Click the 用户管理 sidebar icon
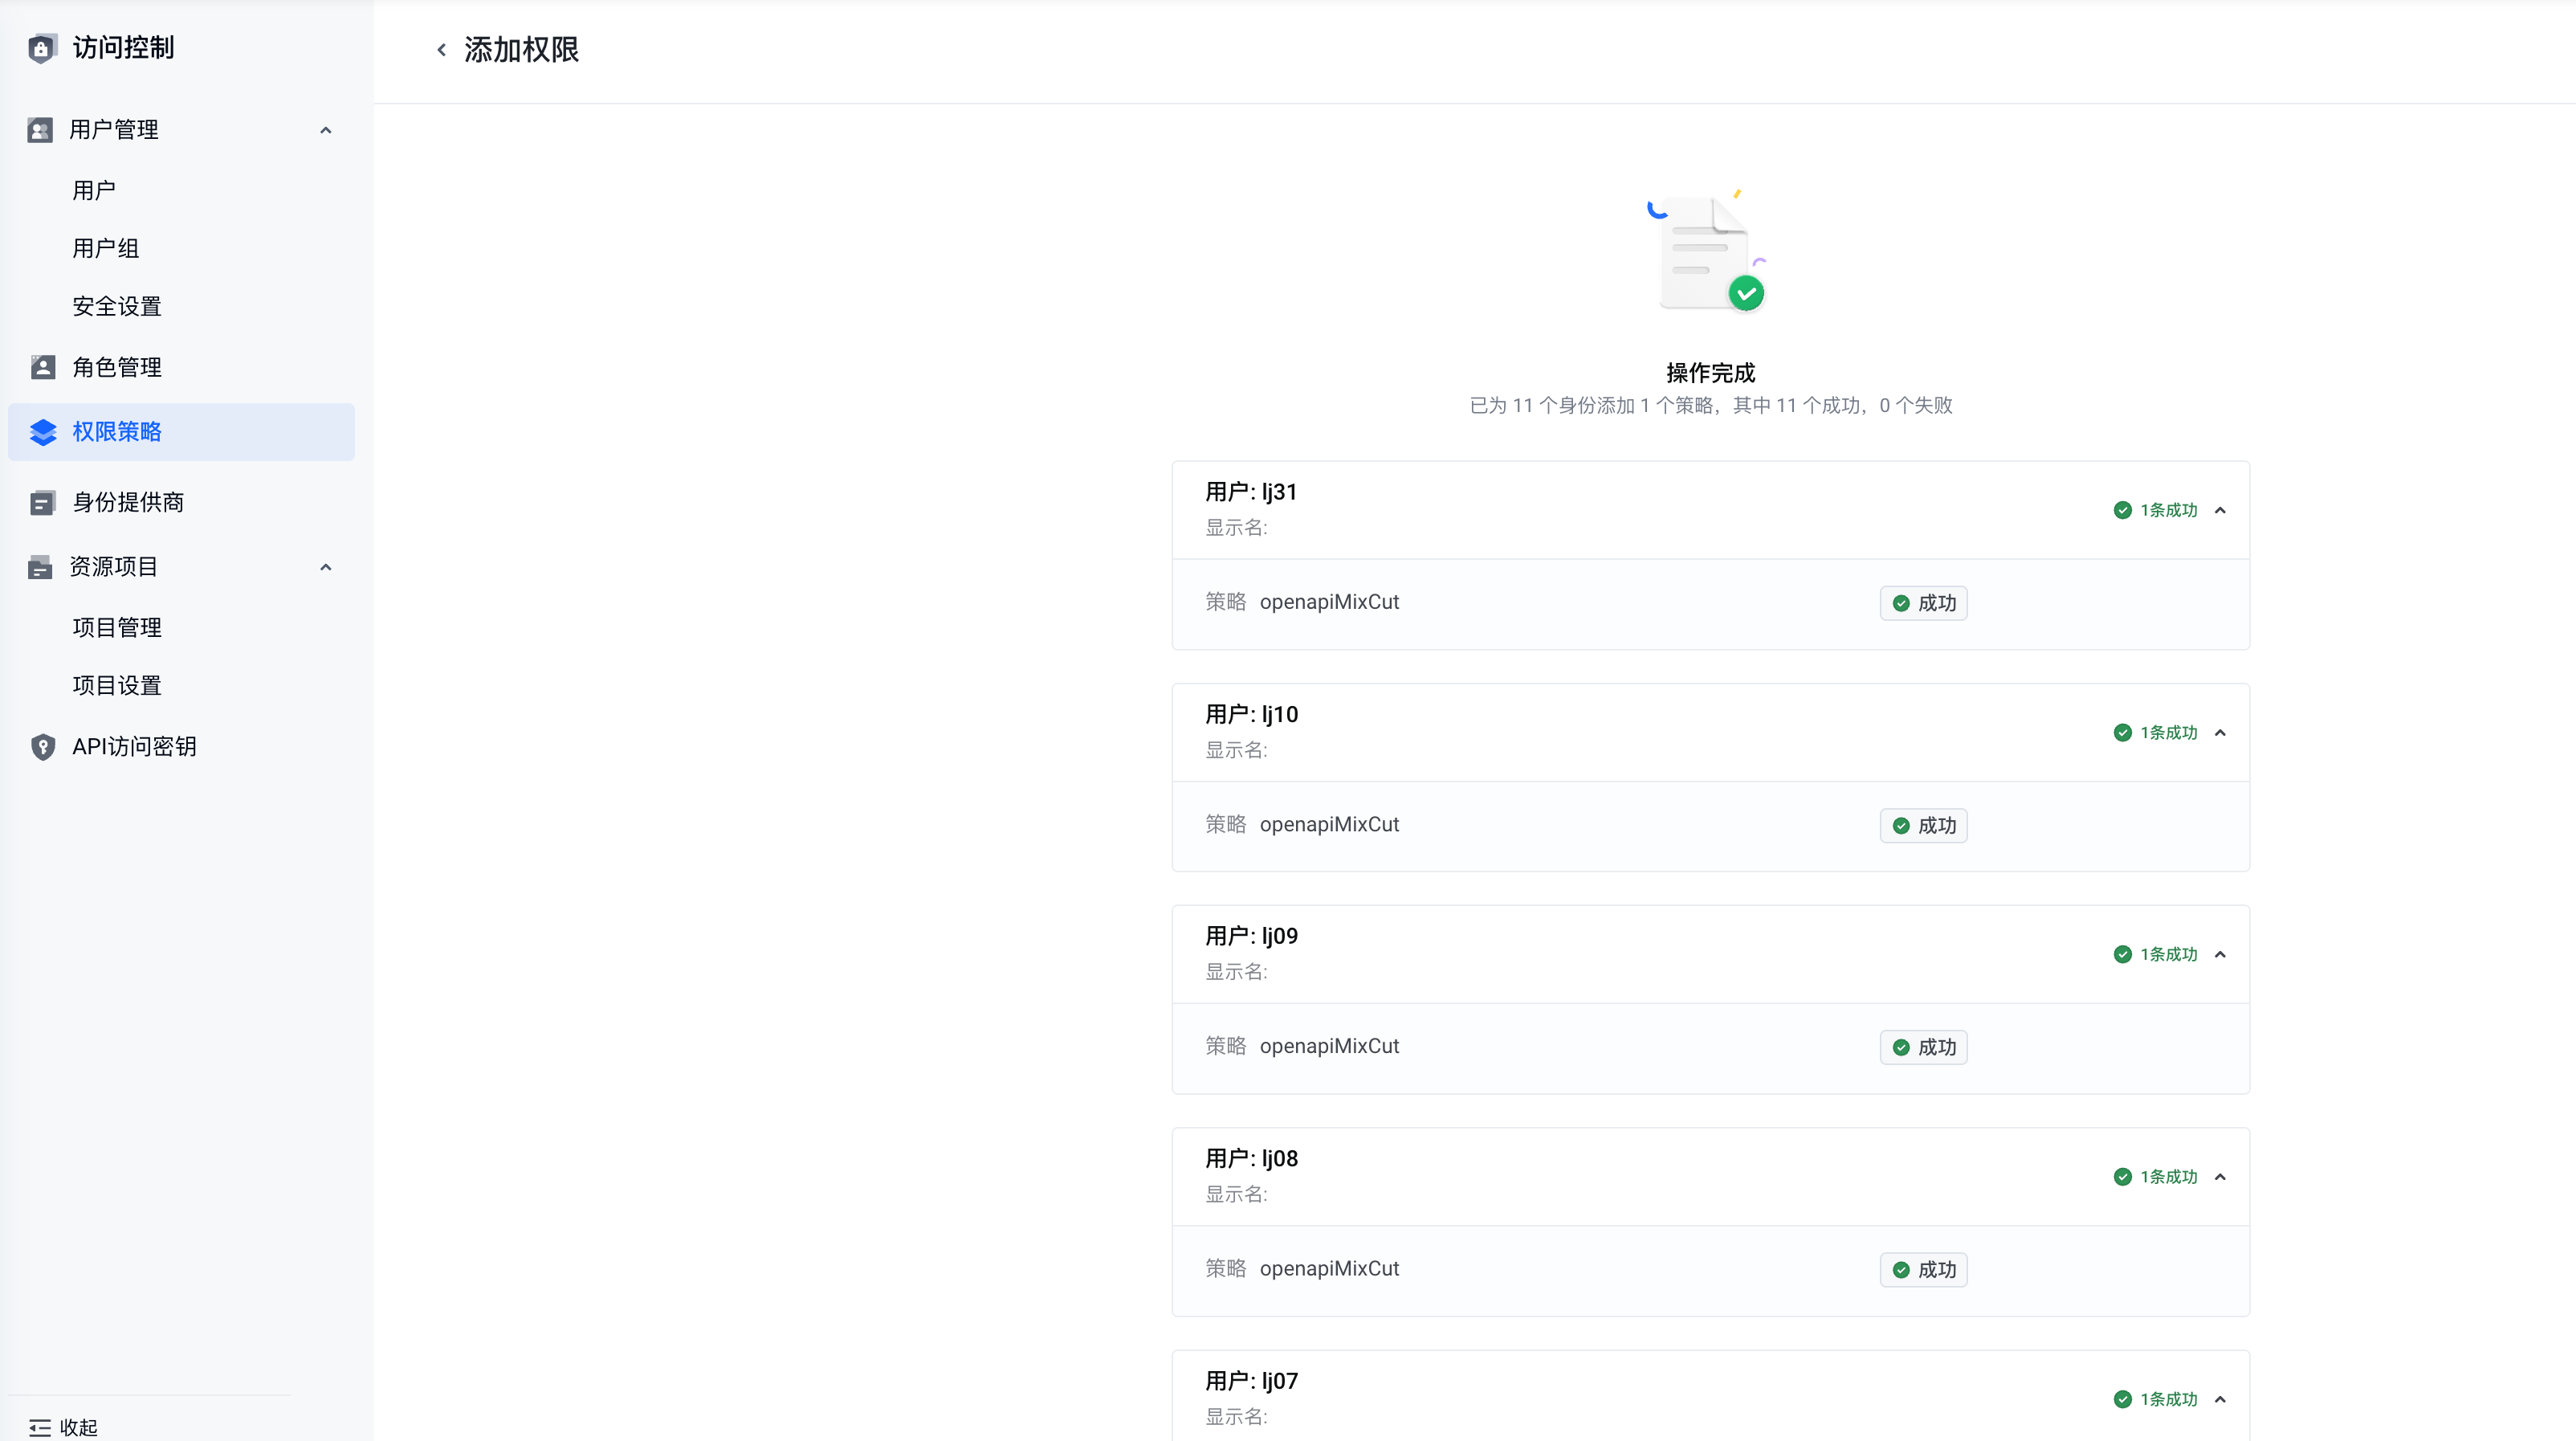Viewport: 2576px width, 1441px height. [x=40, y=130]
